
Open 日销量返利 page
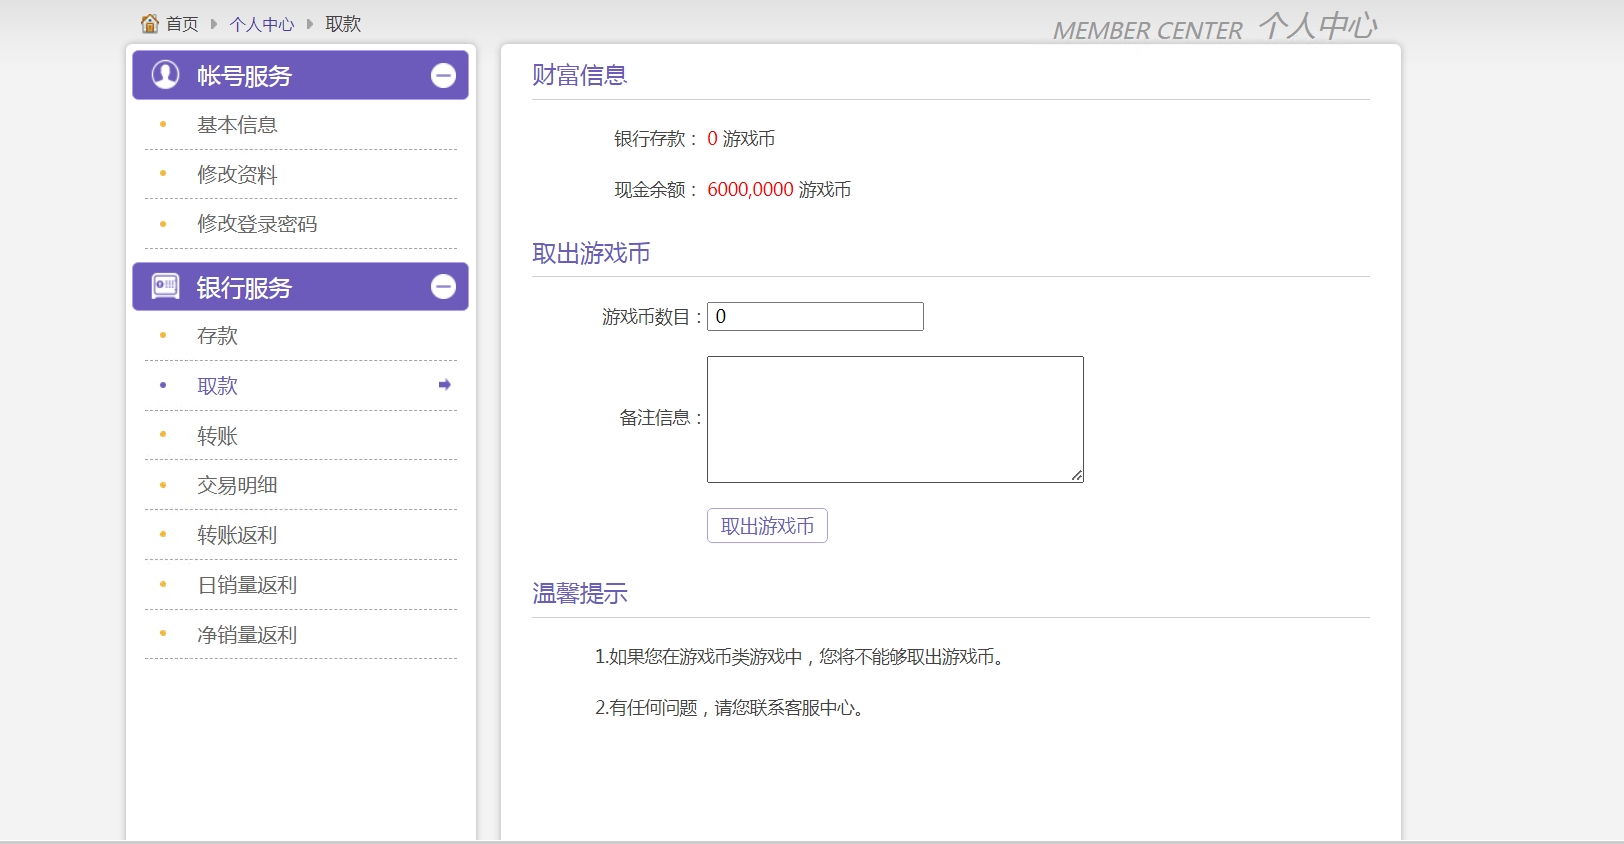[x=247, y=585]
